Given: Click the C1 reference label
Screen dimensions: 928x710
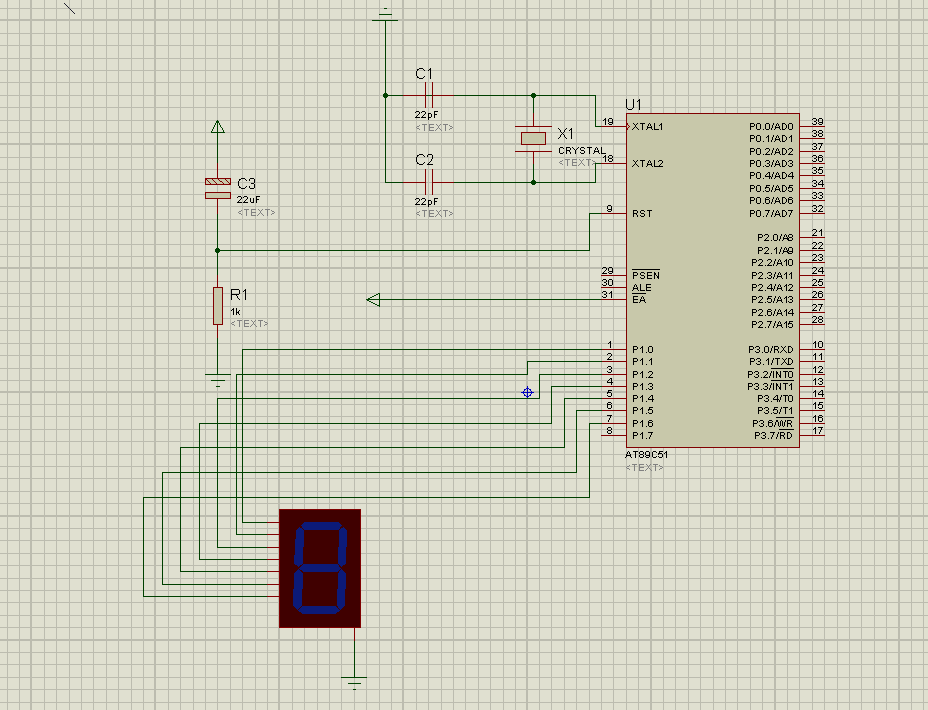Looking at the screenshot, I should click(424, 74).
